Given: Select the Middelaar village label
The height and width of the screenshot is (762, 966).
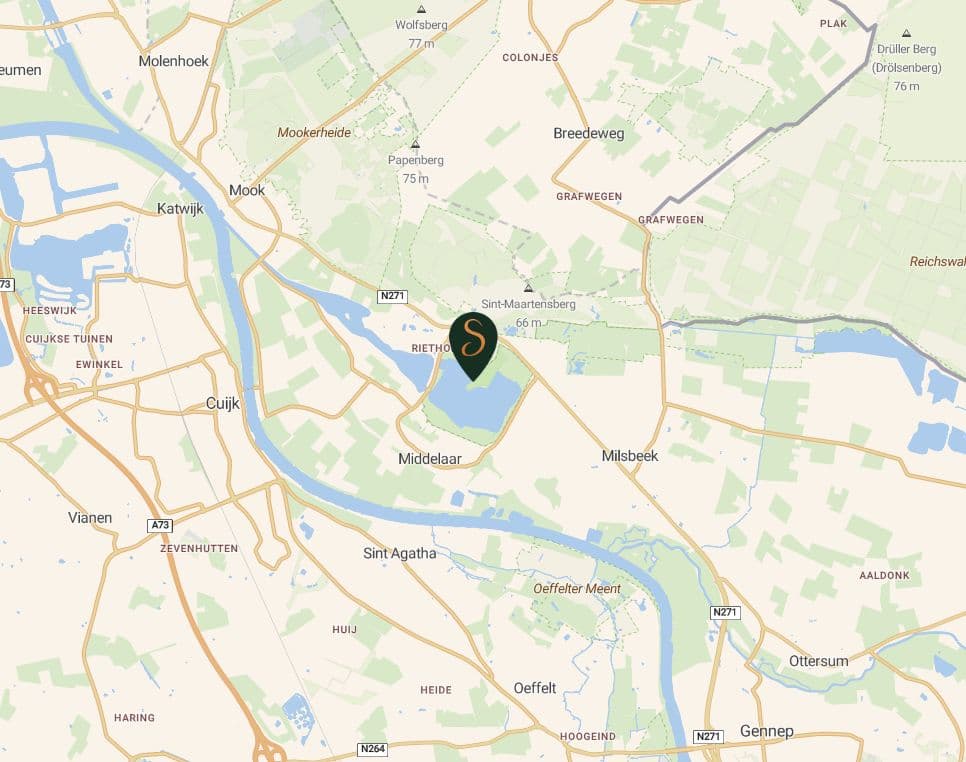Looking at the screenshot, I should click(x=429, y=459).
